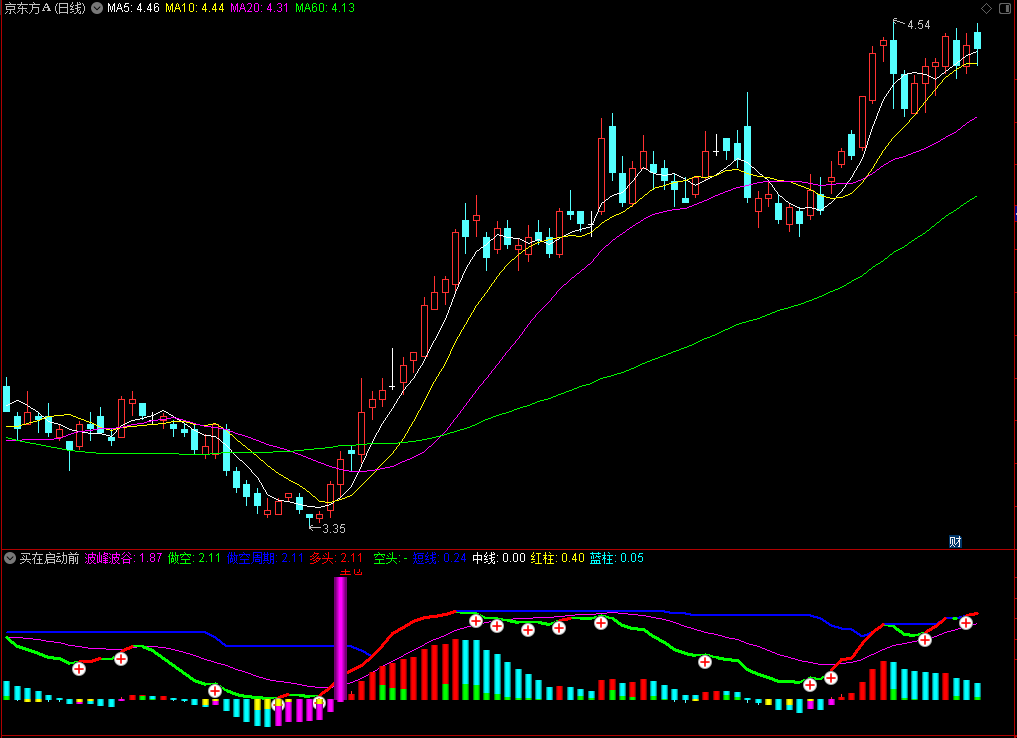Click the red 多头: 2.11 indicator value
The height and width of the screenshot is (738, 1017).
coord(336,558)
